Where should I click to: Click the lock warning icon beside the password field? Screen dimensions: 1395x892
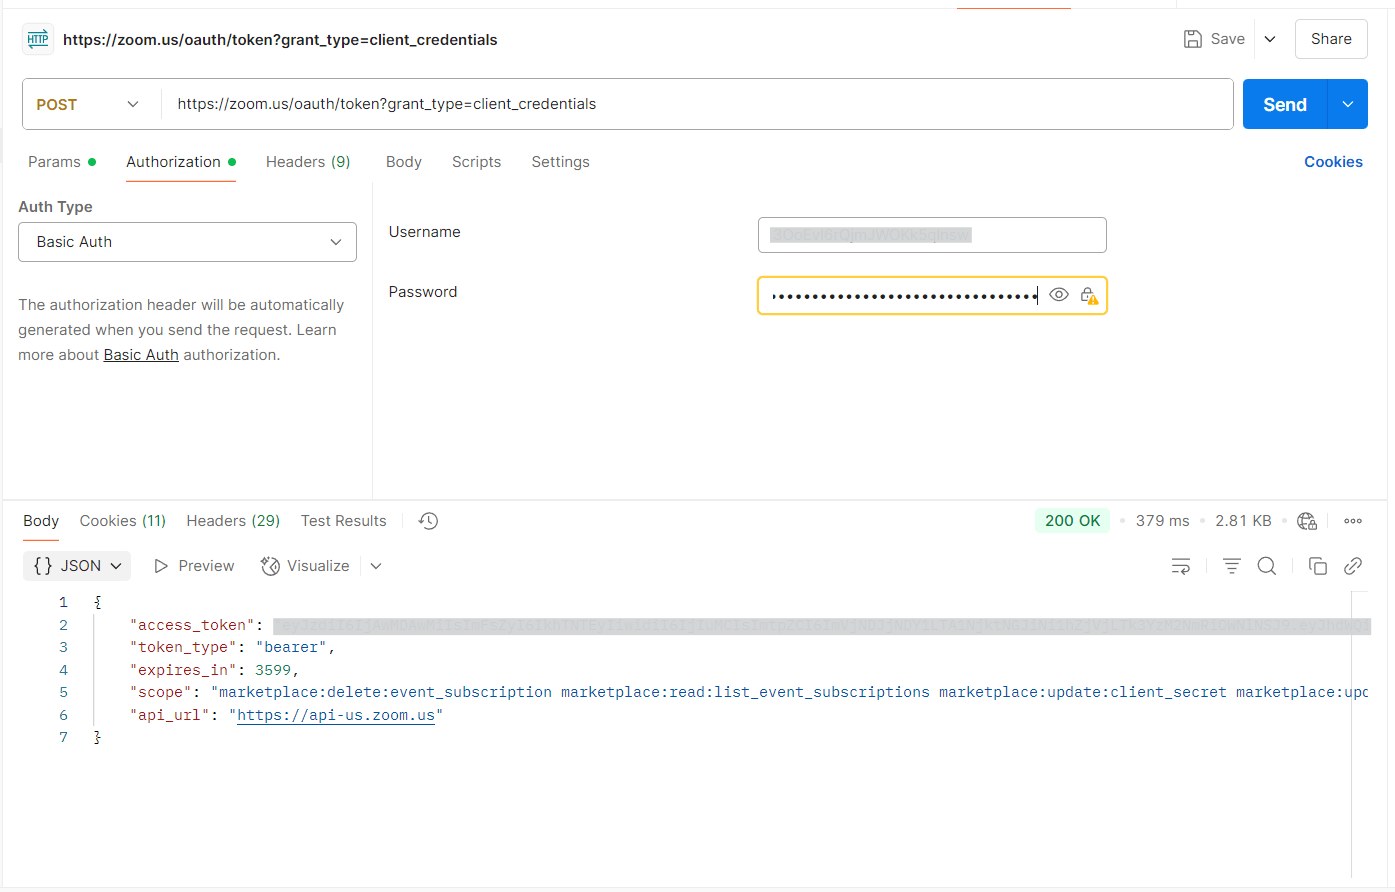tap(1089, 295)
